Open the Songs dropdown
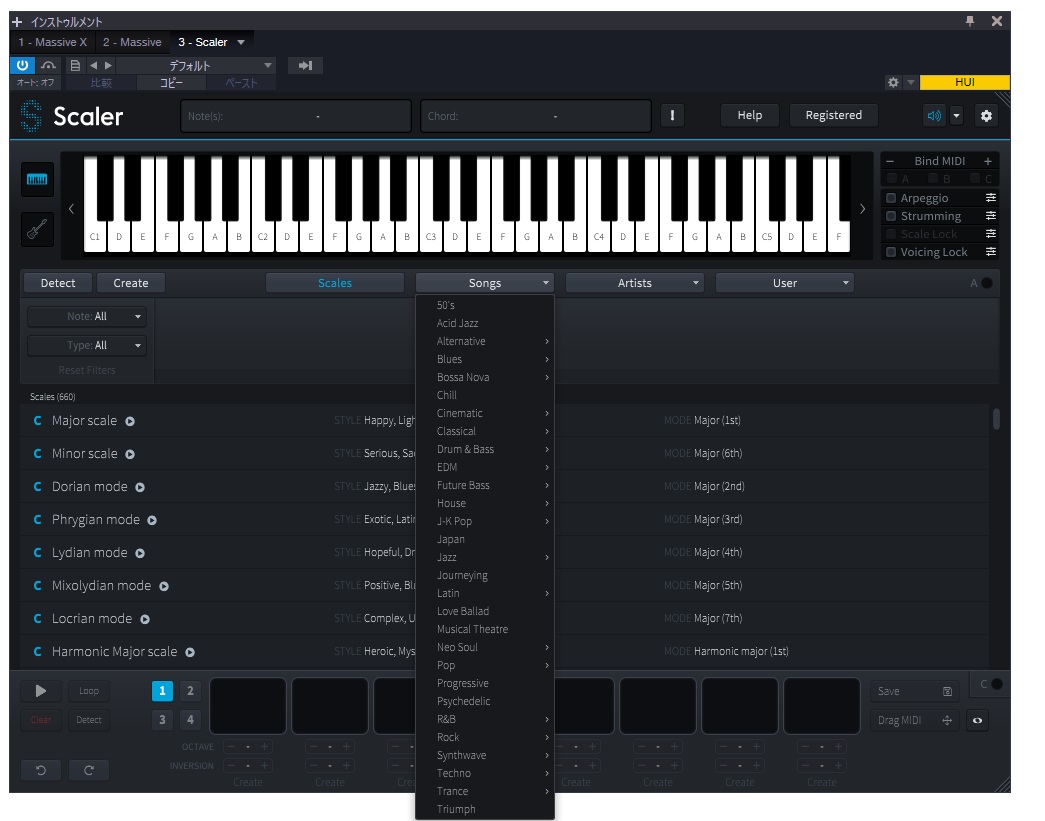 485,283
